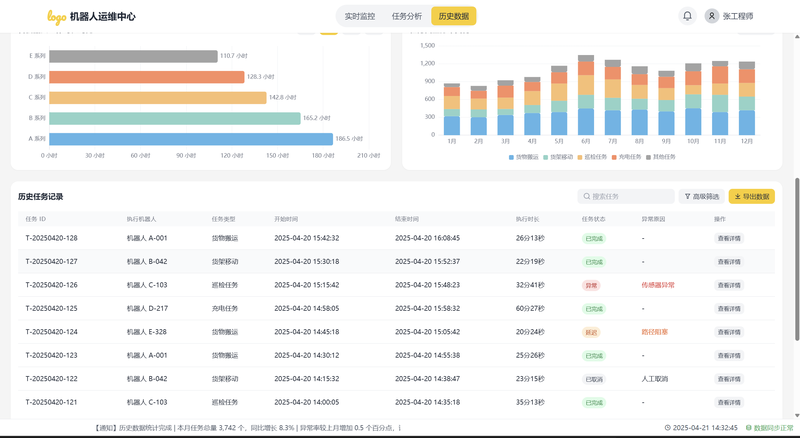Click 机器人 D-217 cell
This screenshot has height=438, width=800.
tap(147, 309)
